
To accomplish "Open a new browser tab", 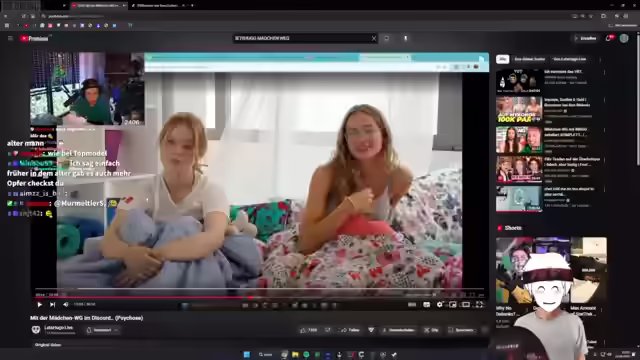I will pos(193,6).
